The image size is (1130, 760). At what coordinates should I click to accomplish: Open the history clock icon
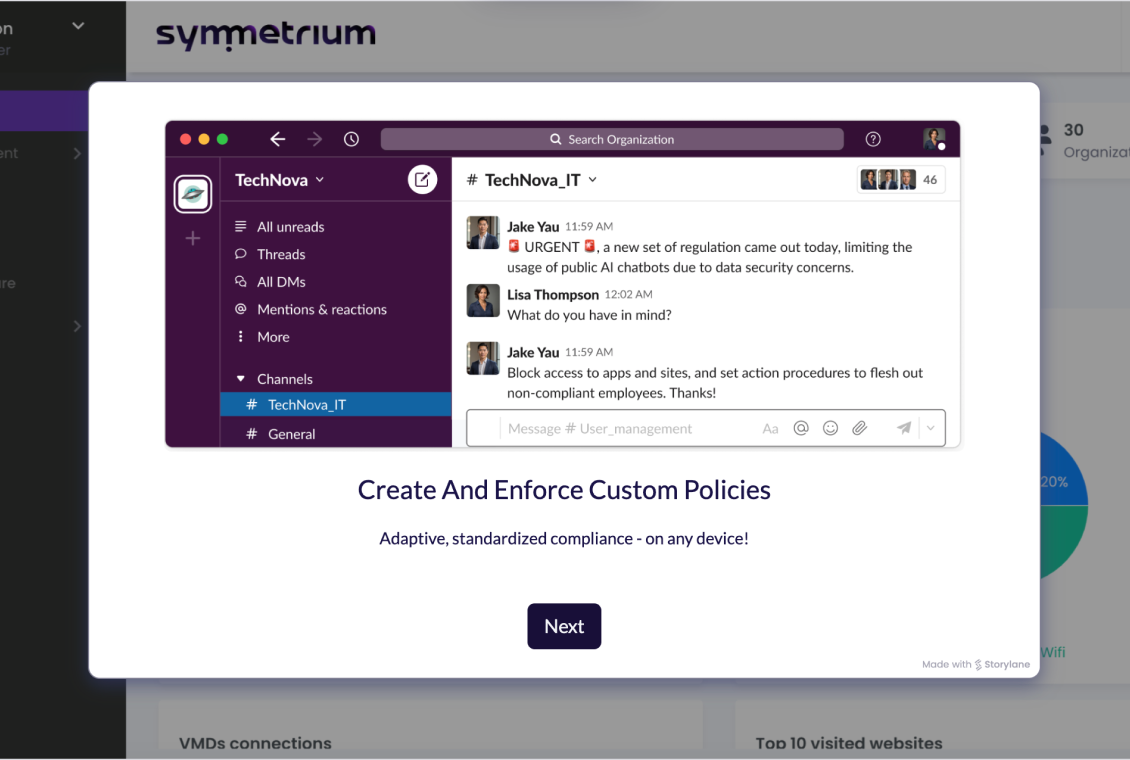(x=351, y=139)
